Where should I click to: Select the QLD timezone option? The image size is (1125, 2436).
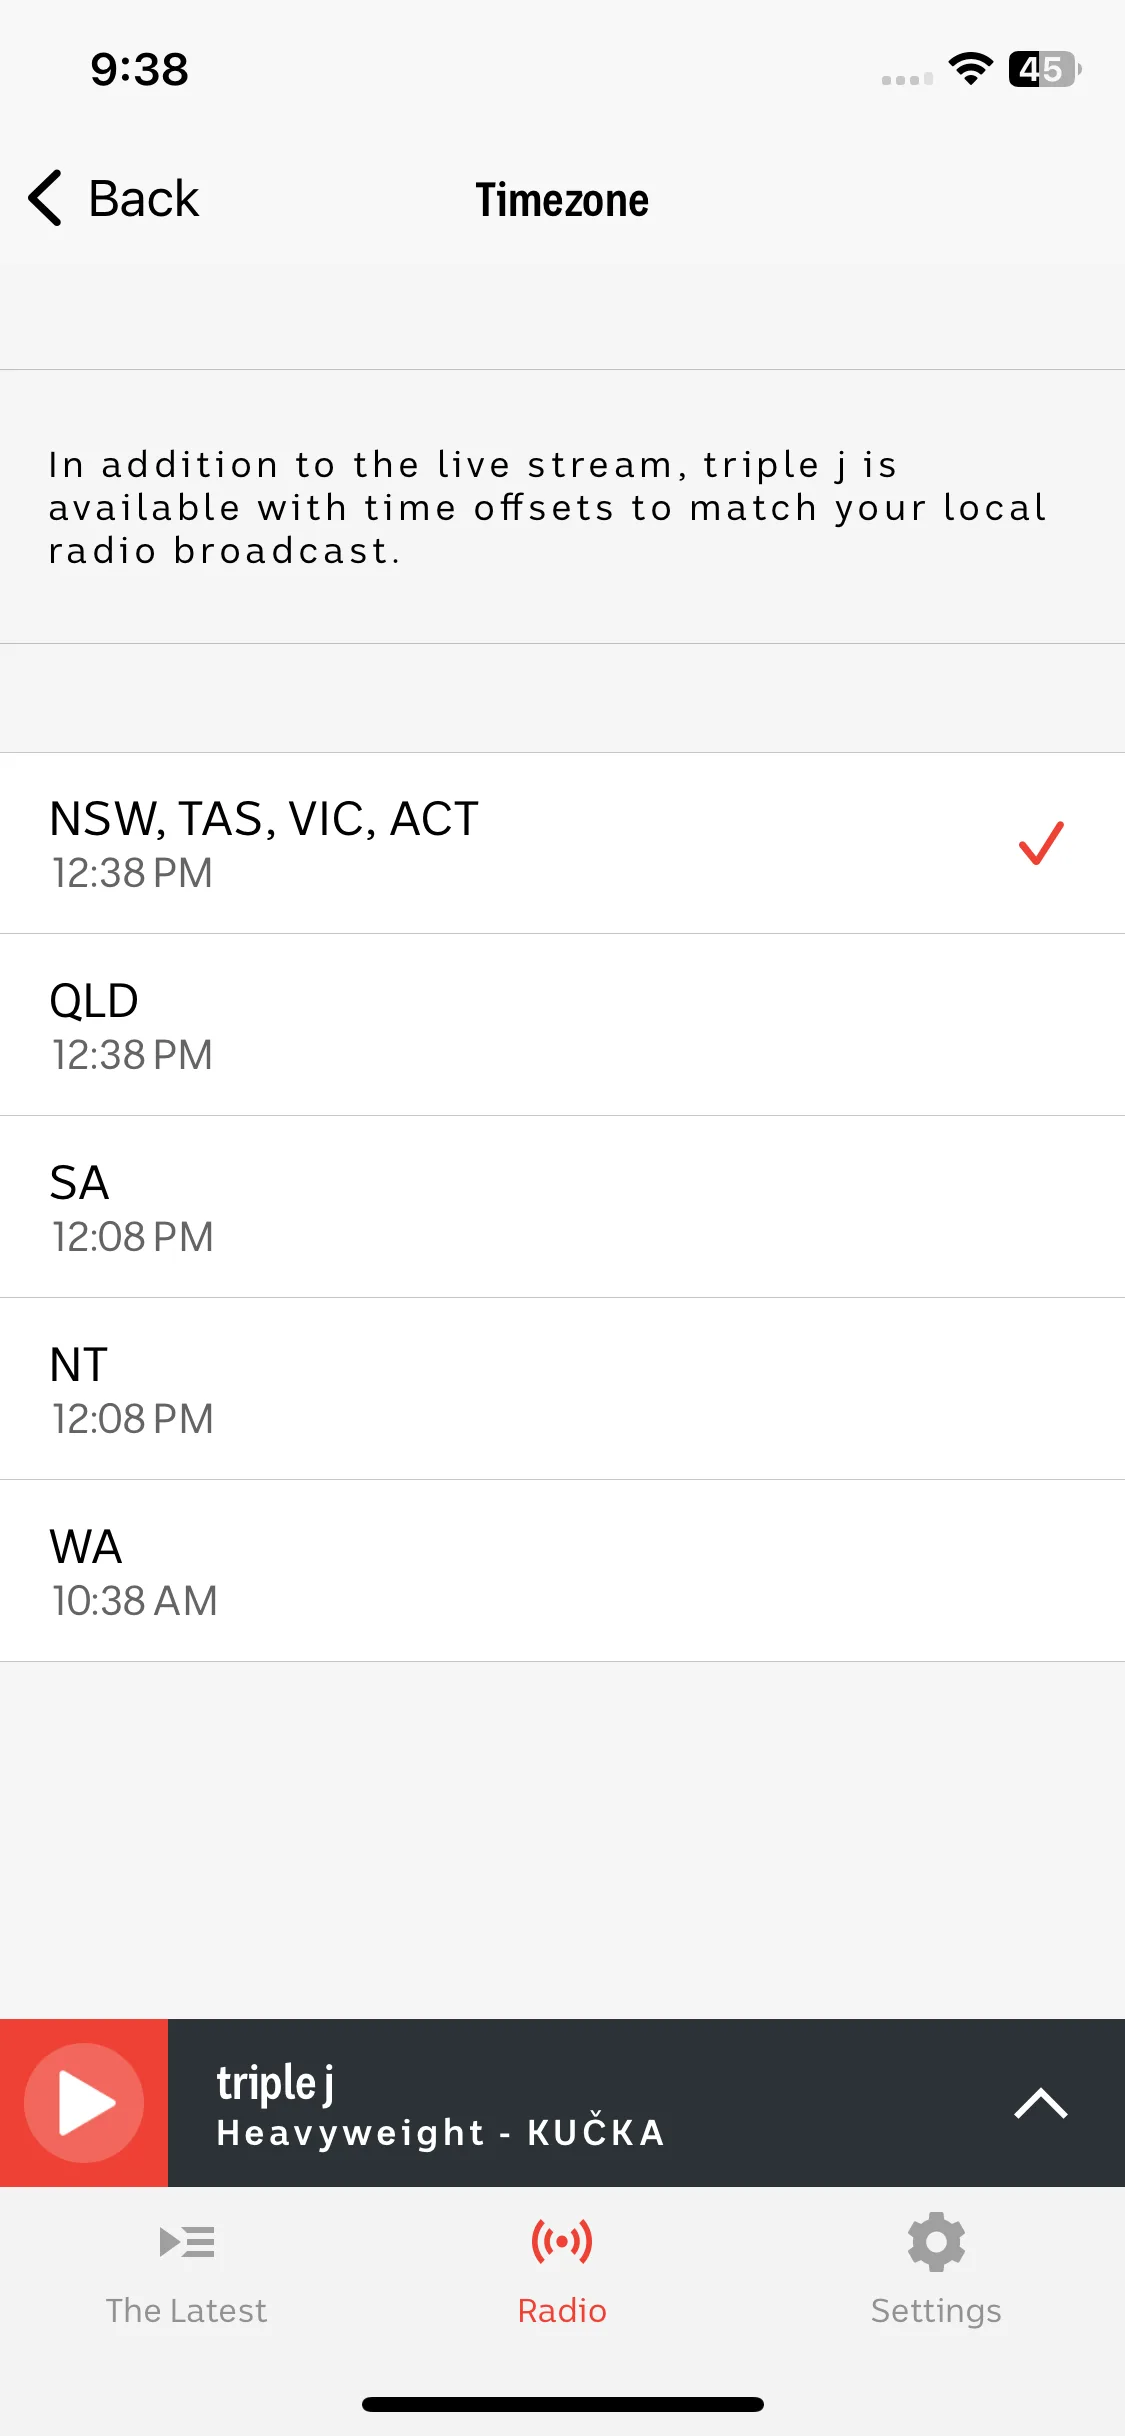click(562, 1025)
